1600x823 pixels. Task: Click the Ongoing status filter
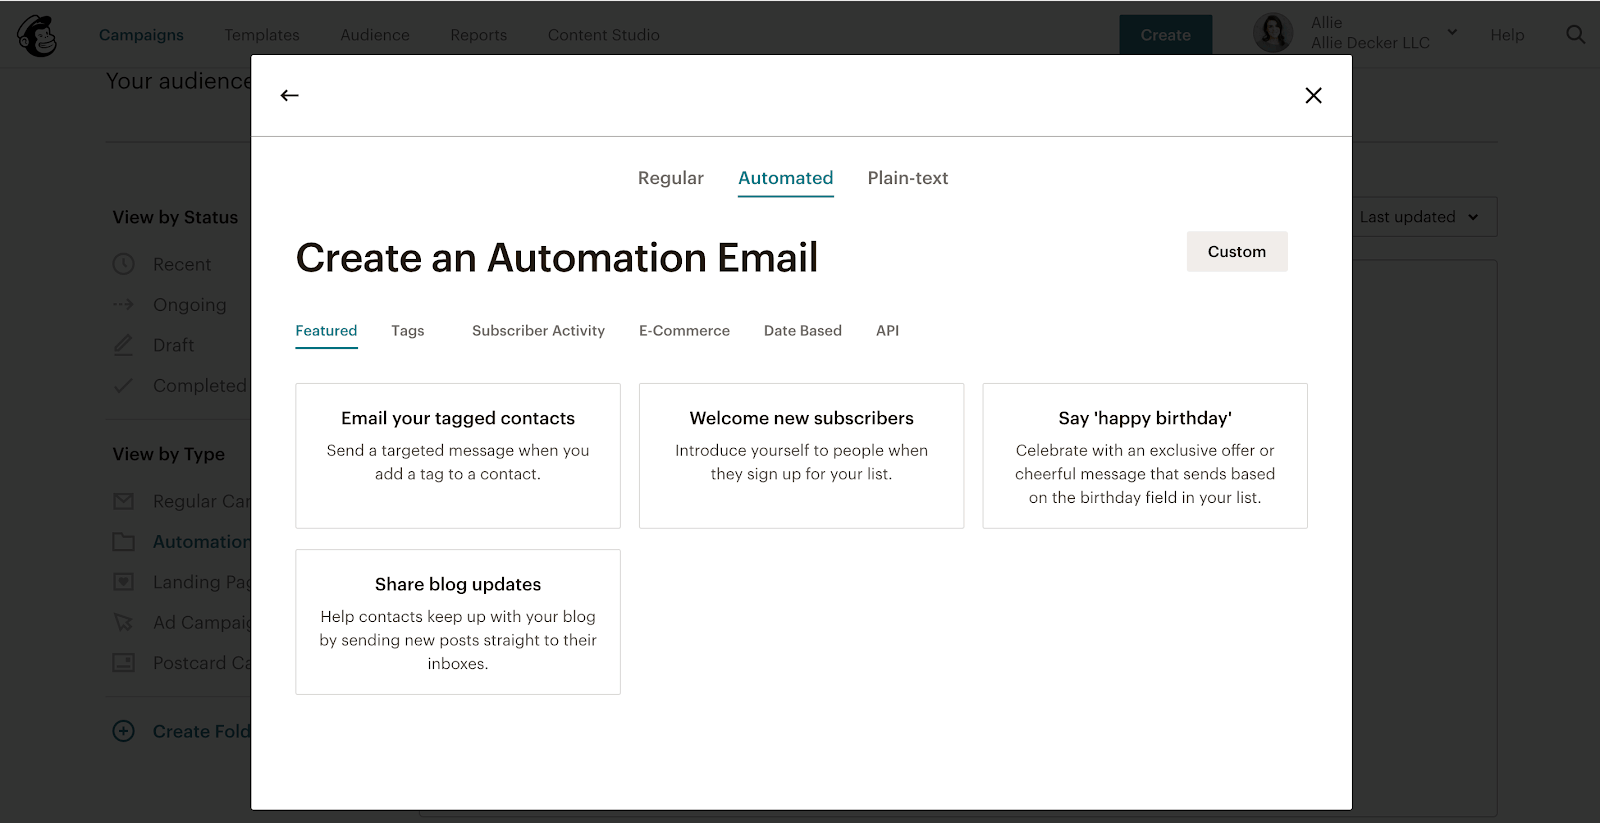[190, 305]
